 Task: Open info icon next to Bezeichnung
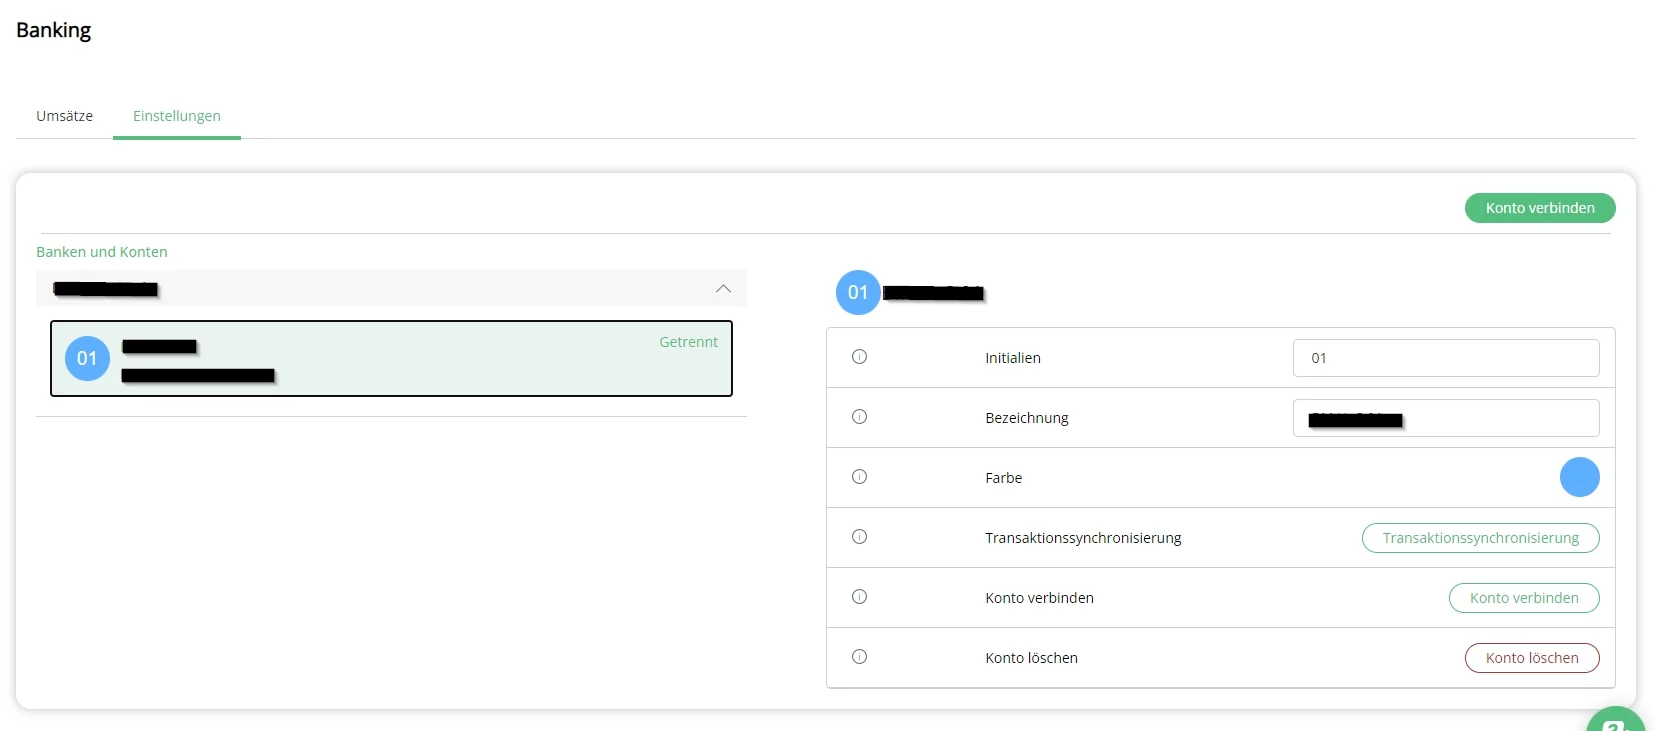(x=859, y=417)
